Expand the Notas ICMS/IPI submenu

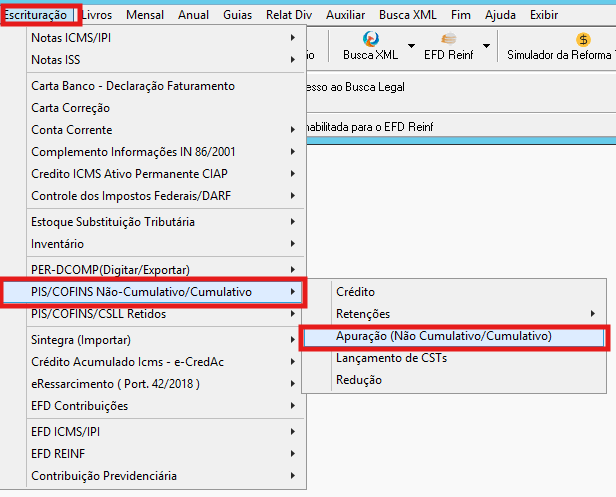[165, 38]
